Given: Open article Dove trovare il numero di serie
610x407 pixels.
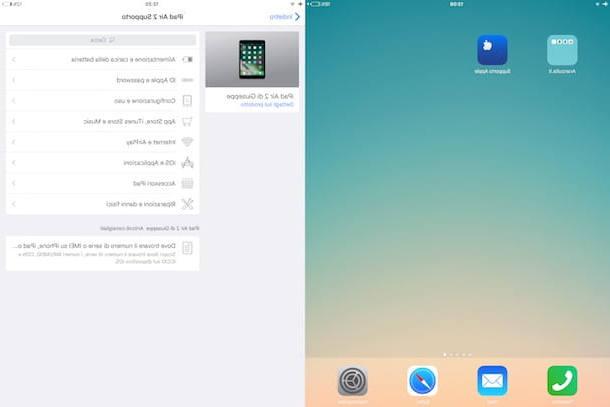Looking at the screenshot, I should (103, 253).
